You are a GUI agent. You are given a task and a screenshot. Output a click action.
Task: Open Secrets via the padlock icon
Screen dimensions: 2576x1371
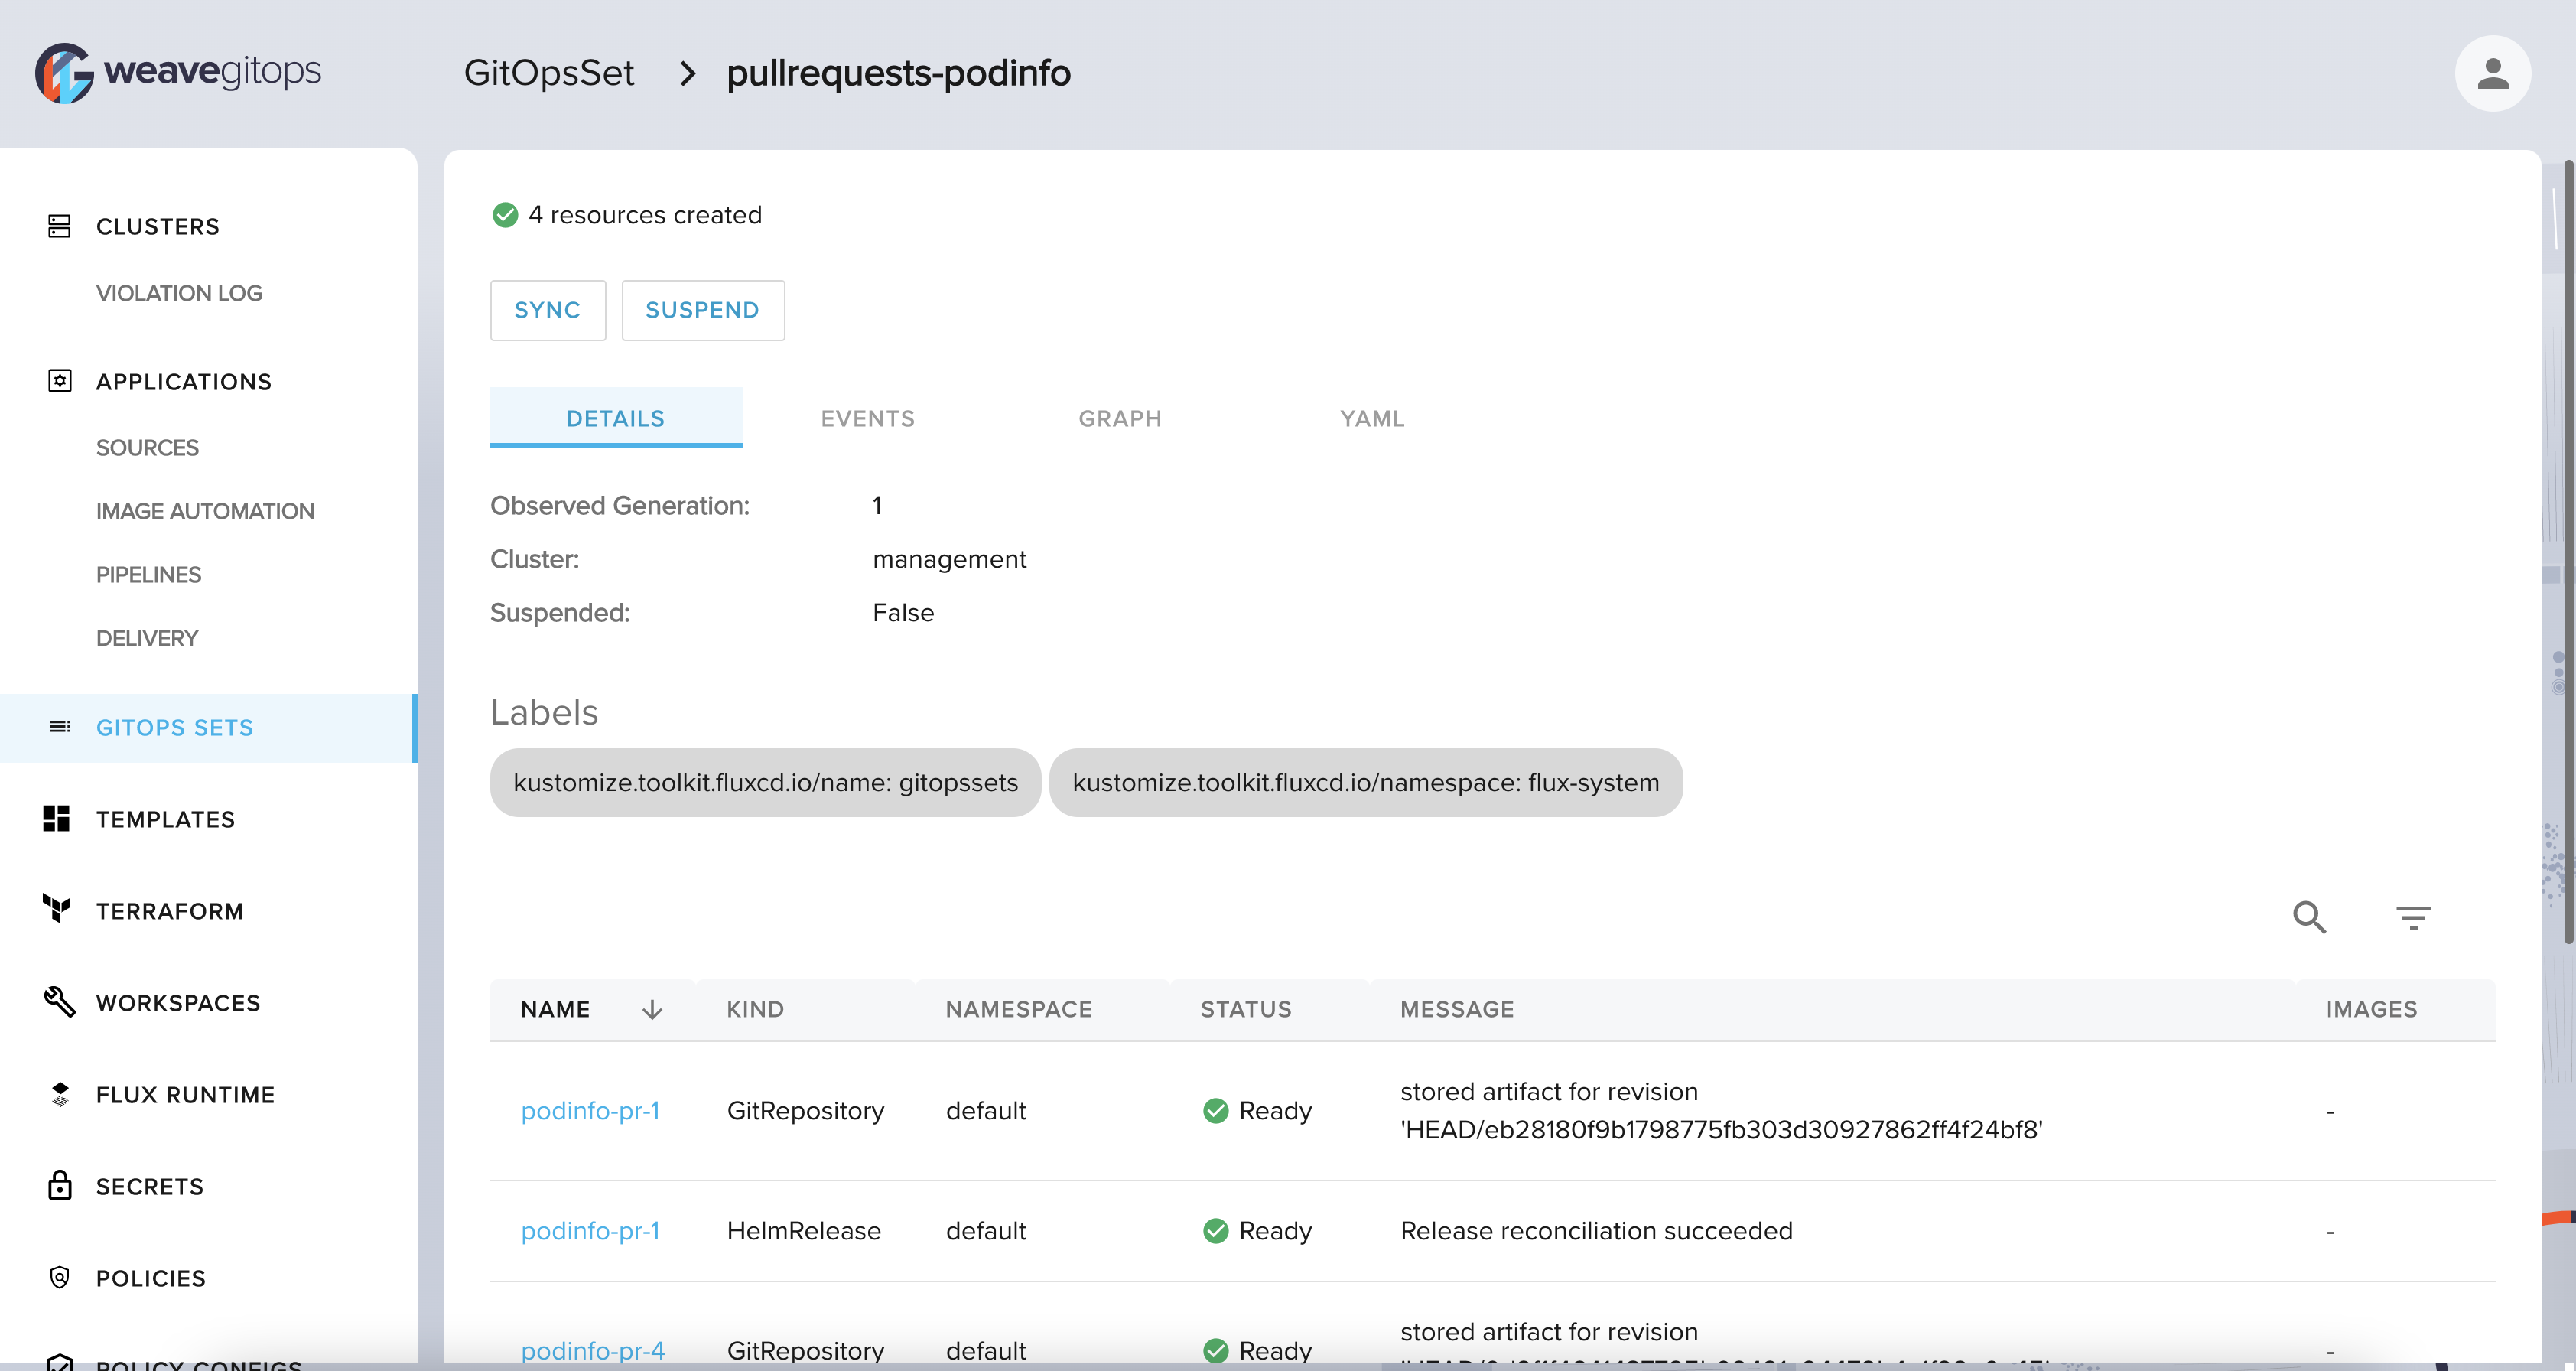59,1186
